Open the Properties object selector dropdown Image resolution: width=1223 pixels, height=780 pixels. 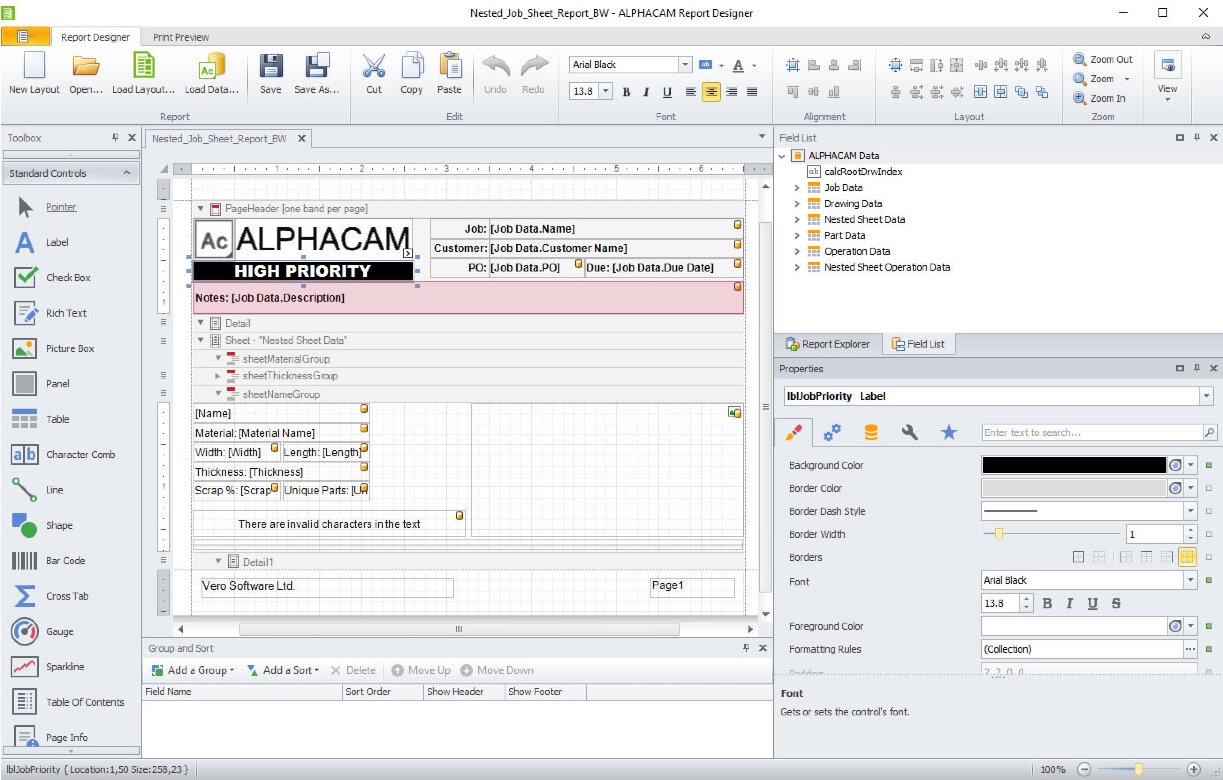pyautogui.click(x=1207, y=396)
